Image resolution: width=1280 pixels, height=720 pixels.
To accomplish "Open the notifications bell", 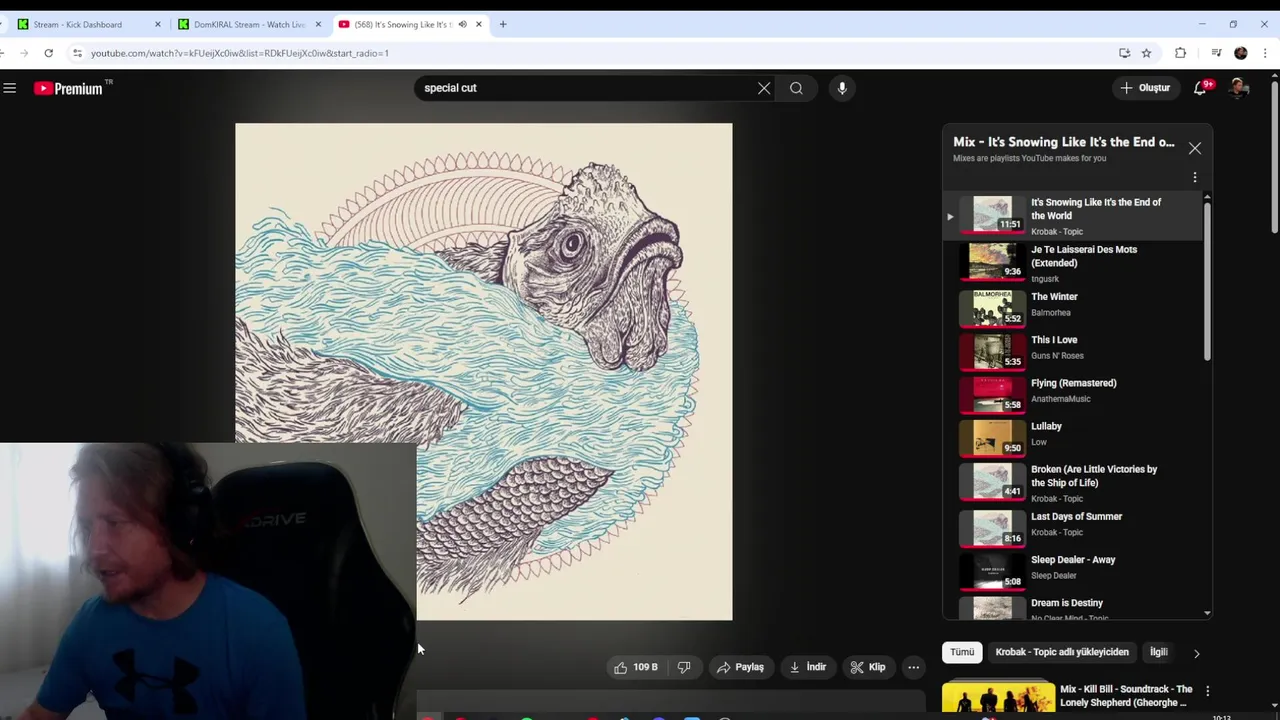I will [1200, 88].
